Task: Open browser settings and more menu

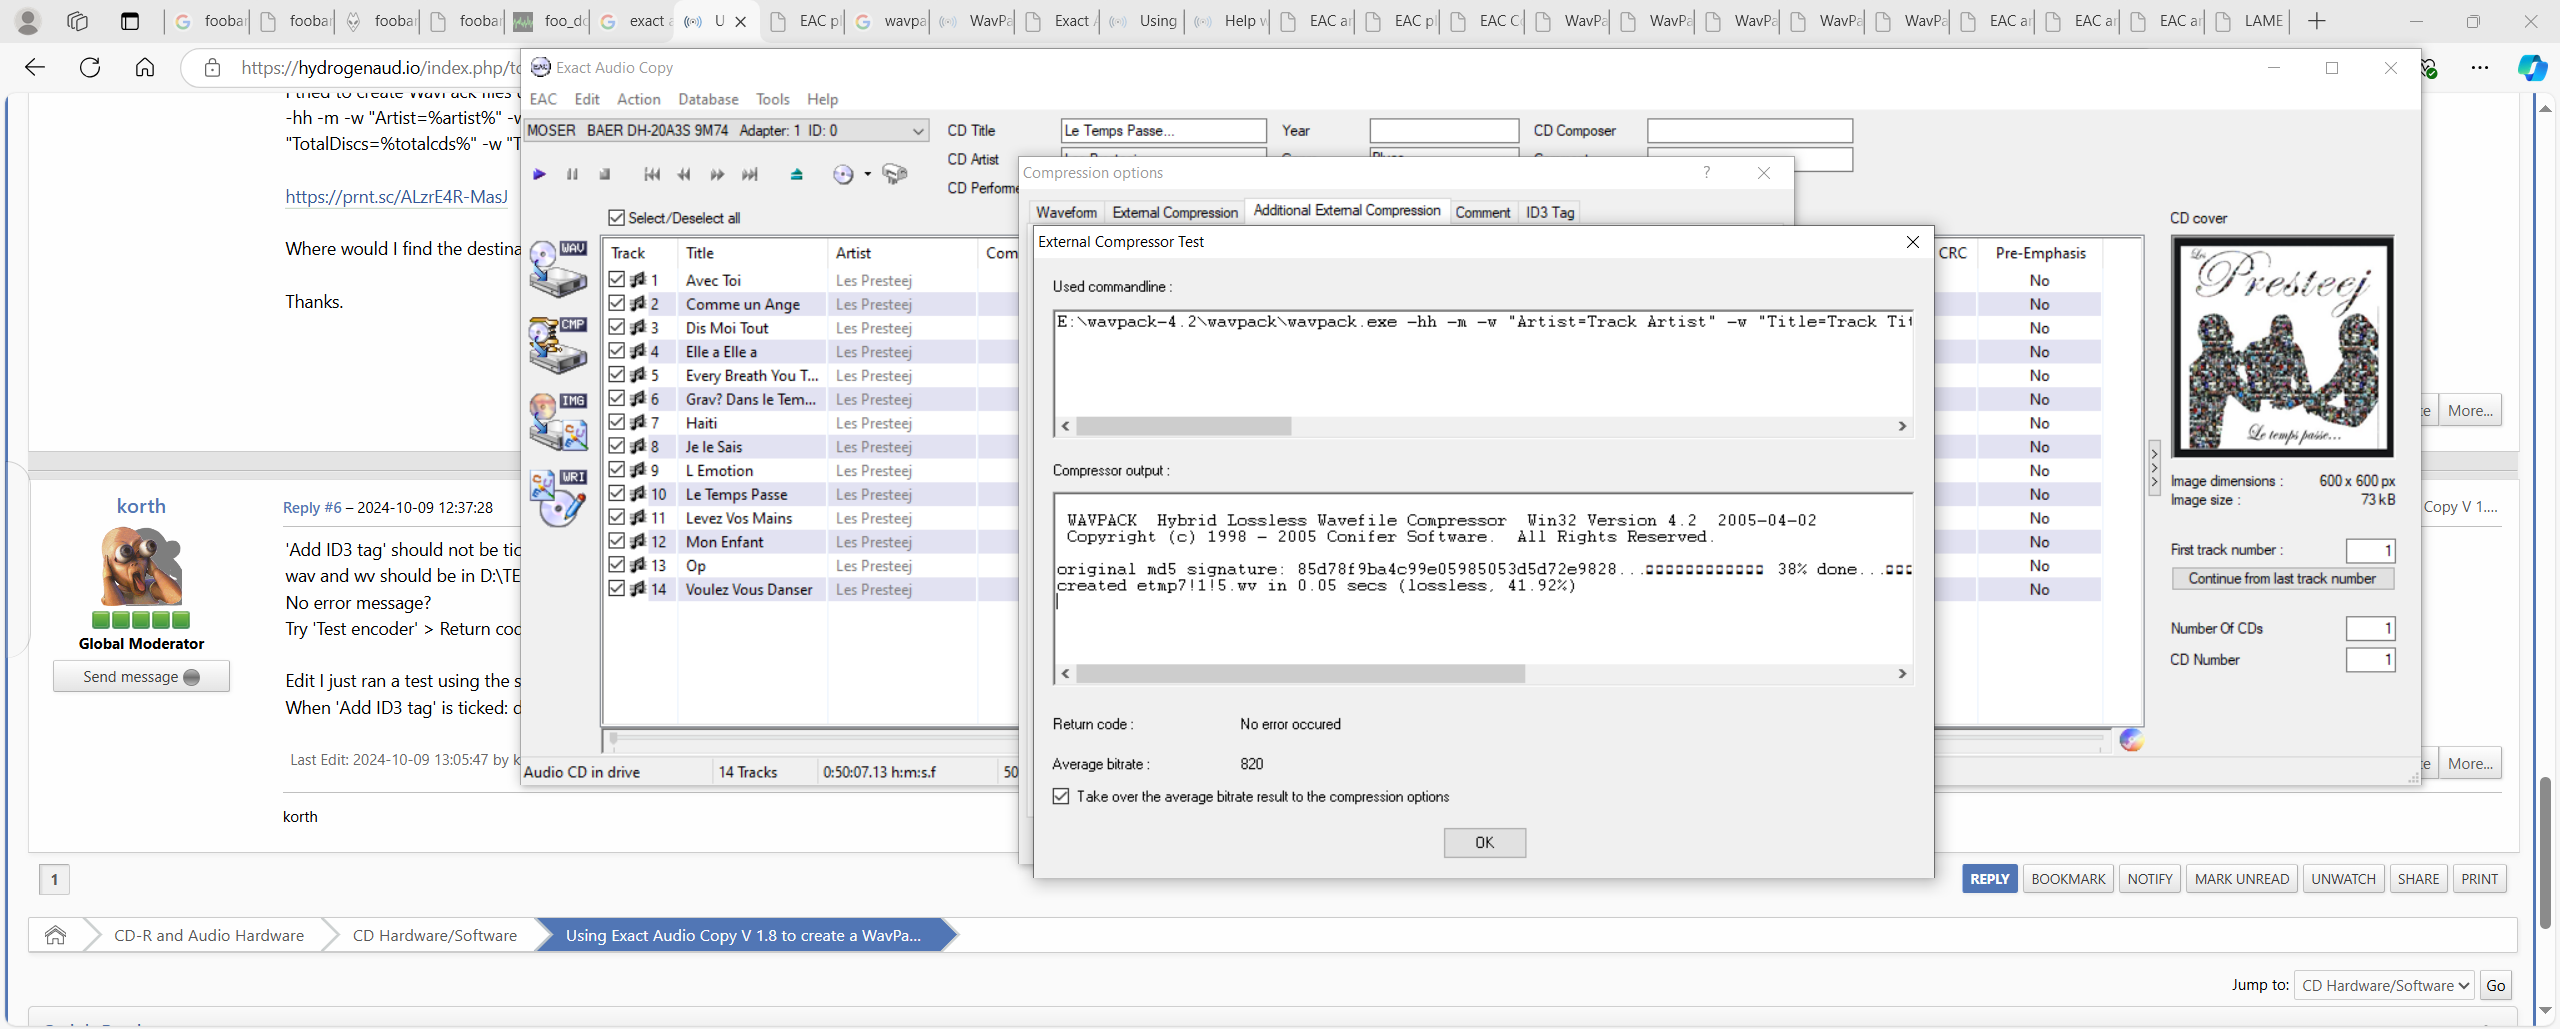Action: [2480, 67]
